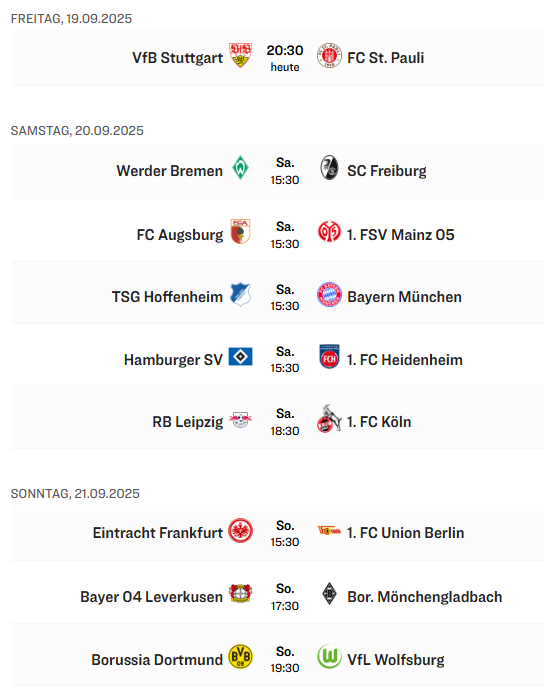Click the RB Leipzig bulls logo
Image resolution: width=544 pixels, height=690 pixels.
(x=240, y=420)
